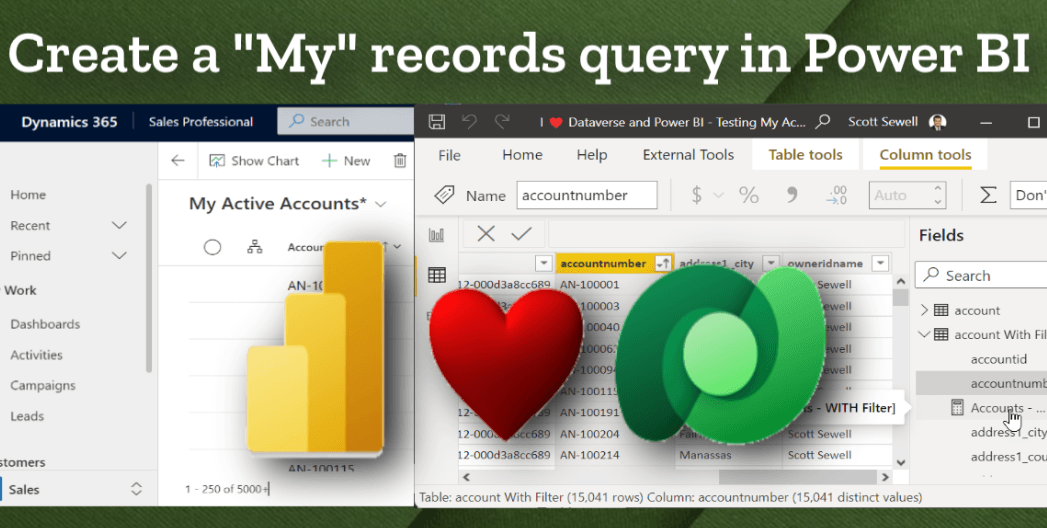
Task: Commit the formula with checkmark icon
Action: (521, 233)
